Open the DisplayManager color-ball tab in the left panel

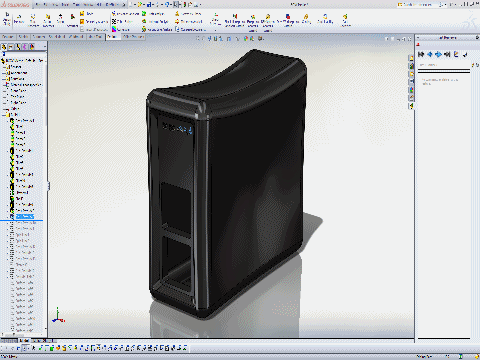tap(32, 47)
